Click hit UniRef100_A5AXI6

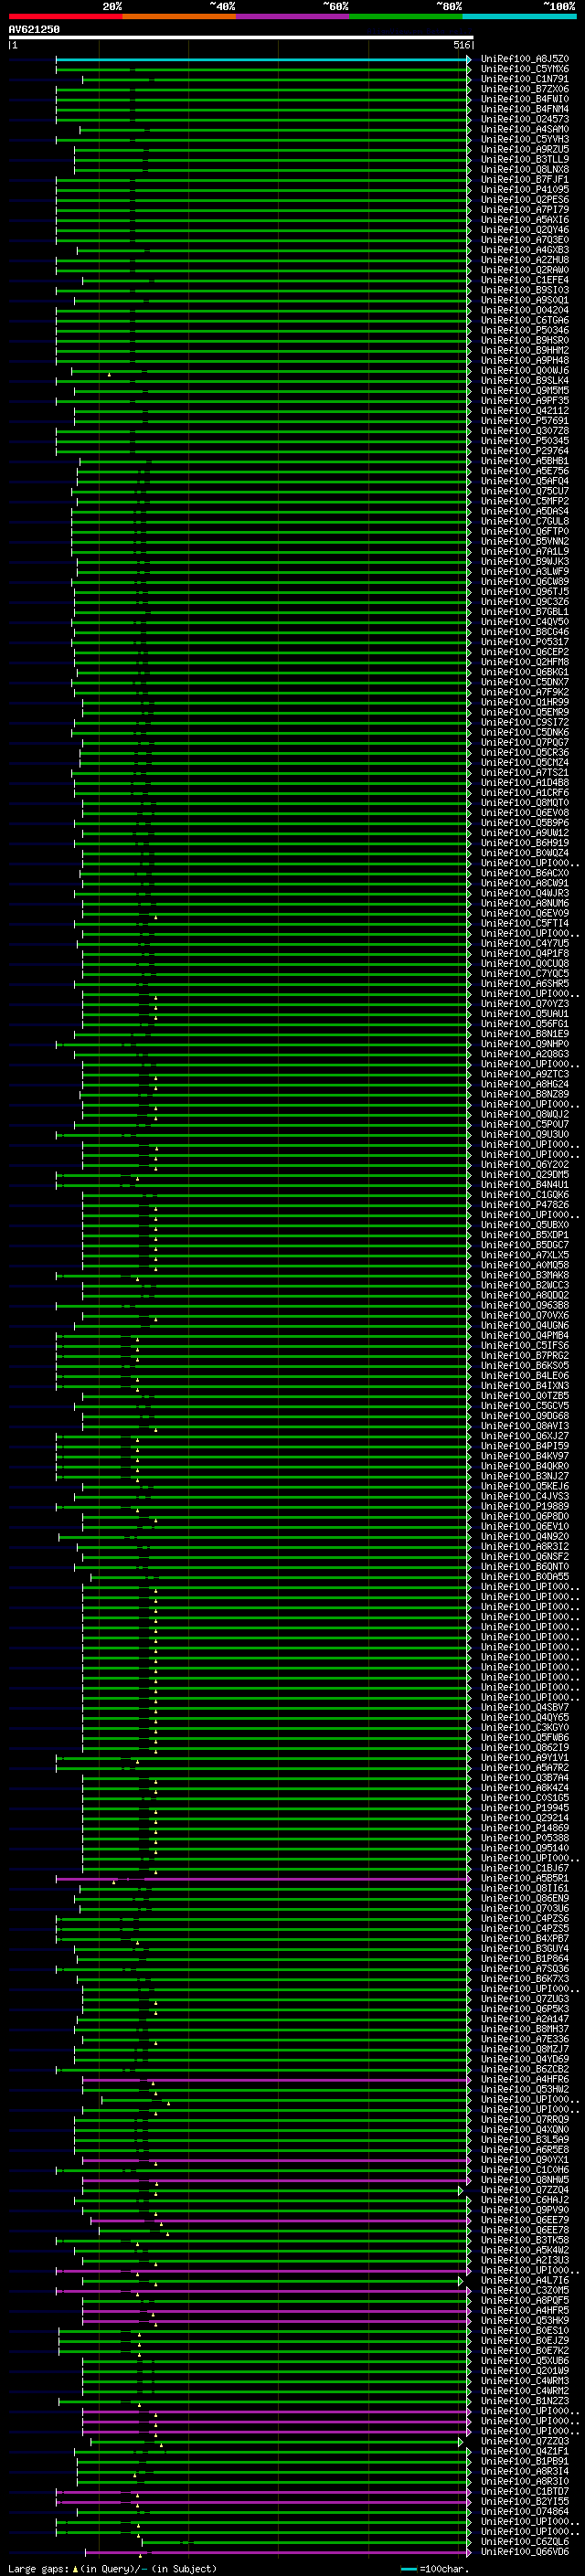tap(525, 220)
